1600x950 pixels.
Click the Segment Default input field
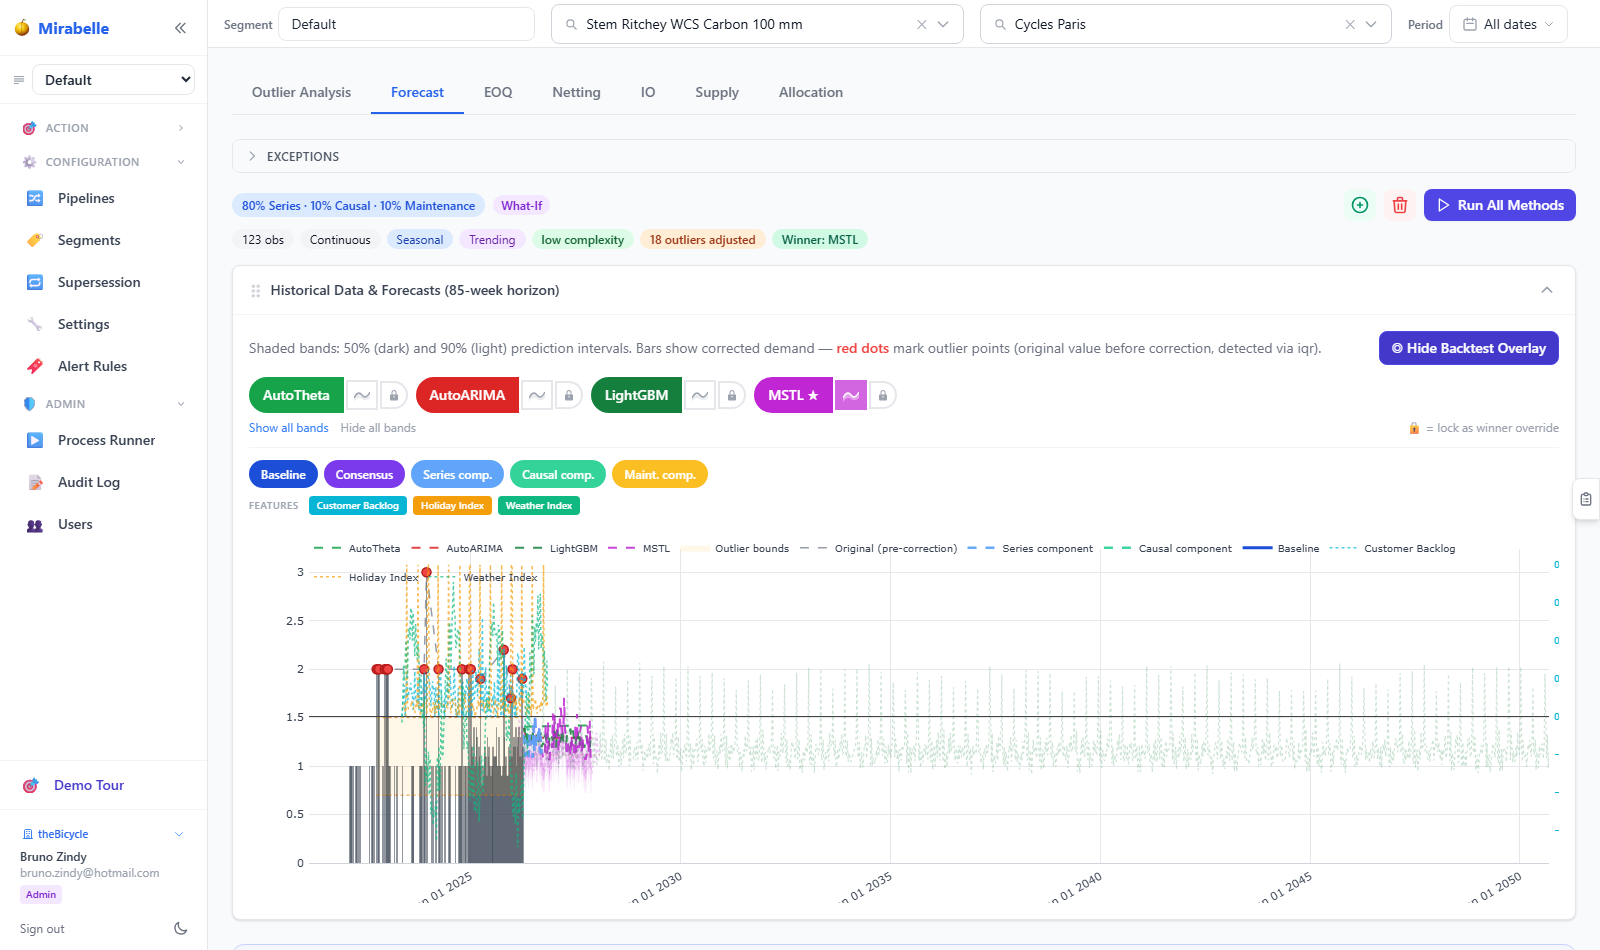406,24
